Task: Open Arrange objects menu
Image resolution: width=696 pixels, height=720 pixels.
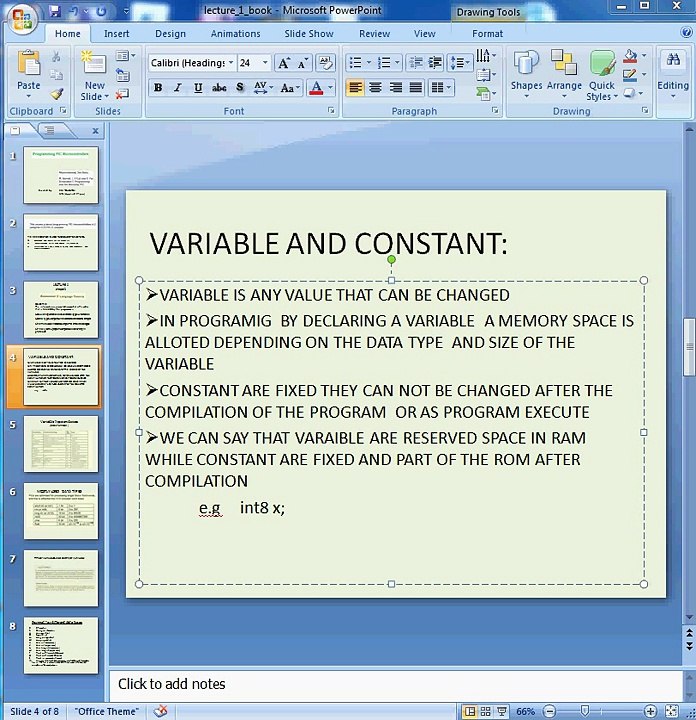Action: tap(564, 74)
